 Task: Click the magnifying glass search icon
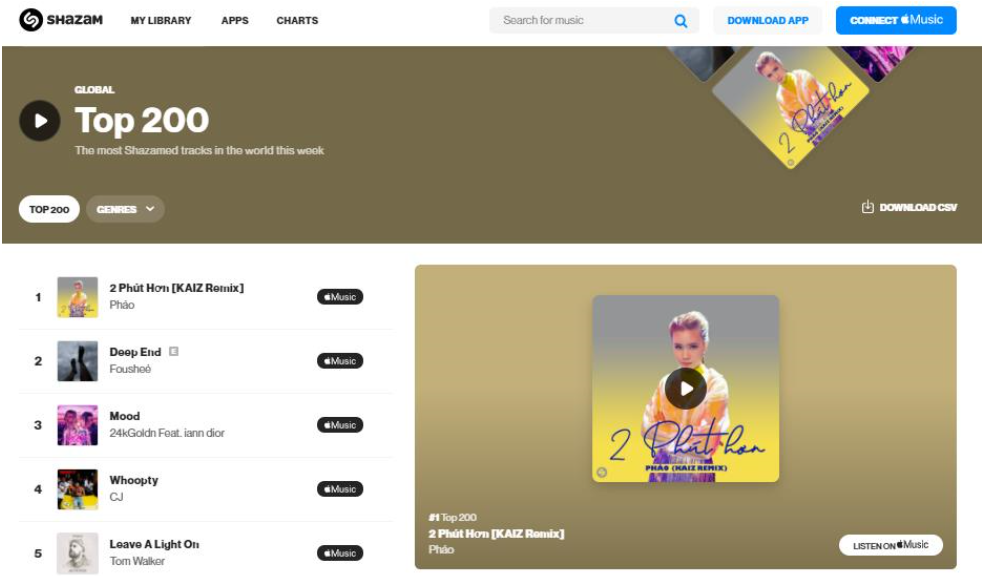[x=680, y=21]
